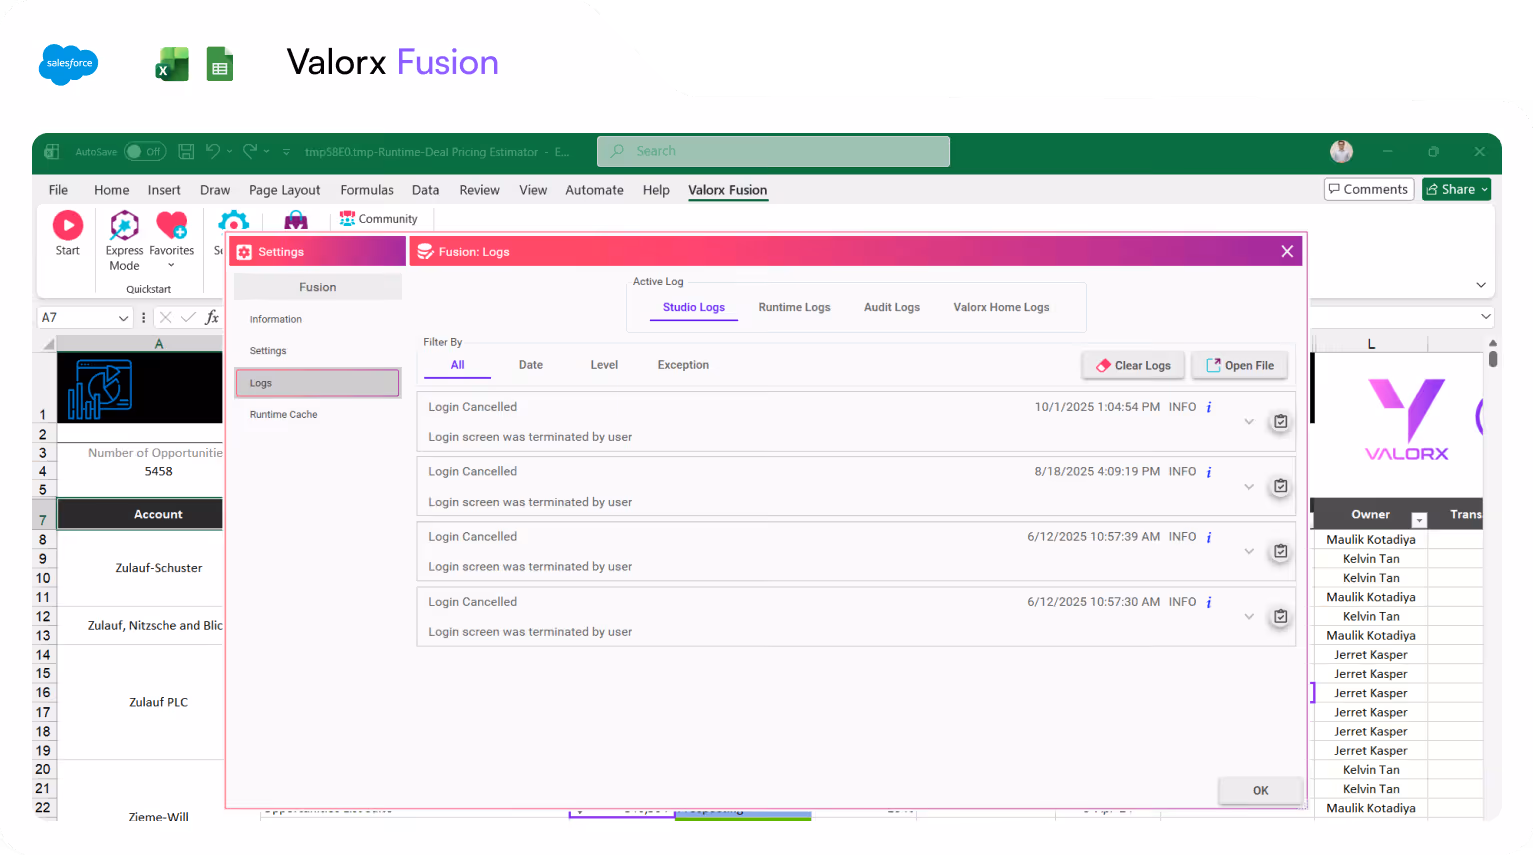Open the Favorites dropdown arrow
Viewport: 1533px width, 855px height.
[171, 265]
